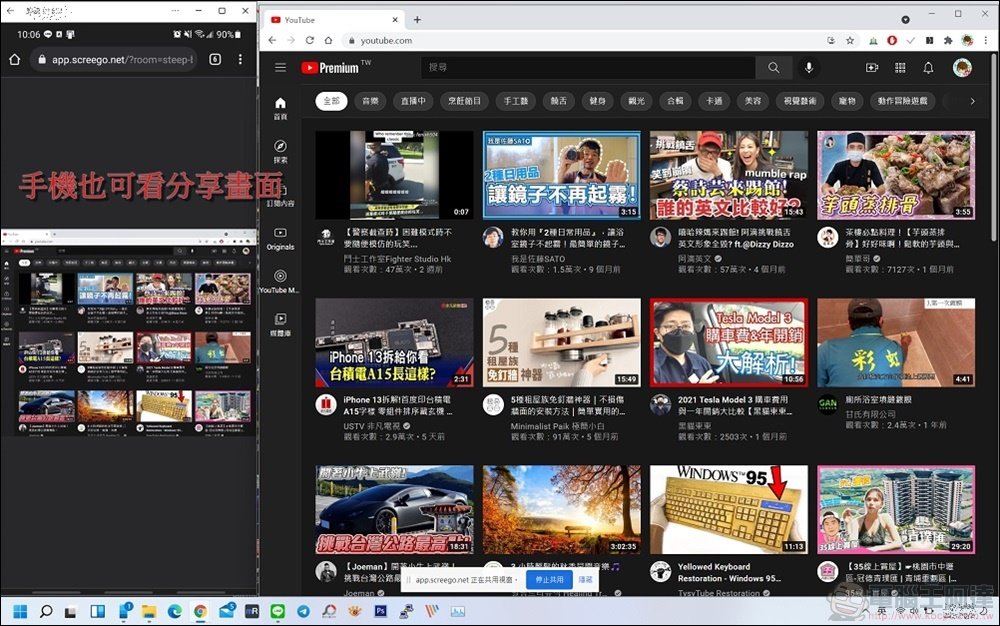Open the iPhone 13 teardown video thumbnail
Screen dimensions: 1000x626
(394, 343)
